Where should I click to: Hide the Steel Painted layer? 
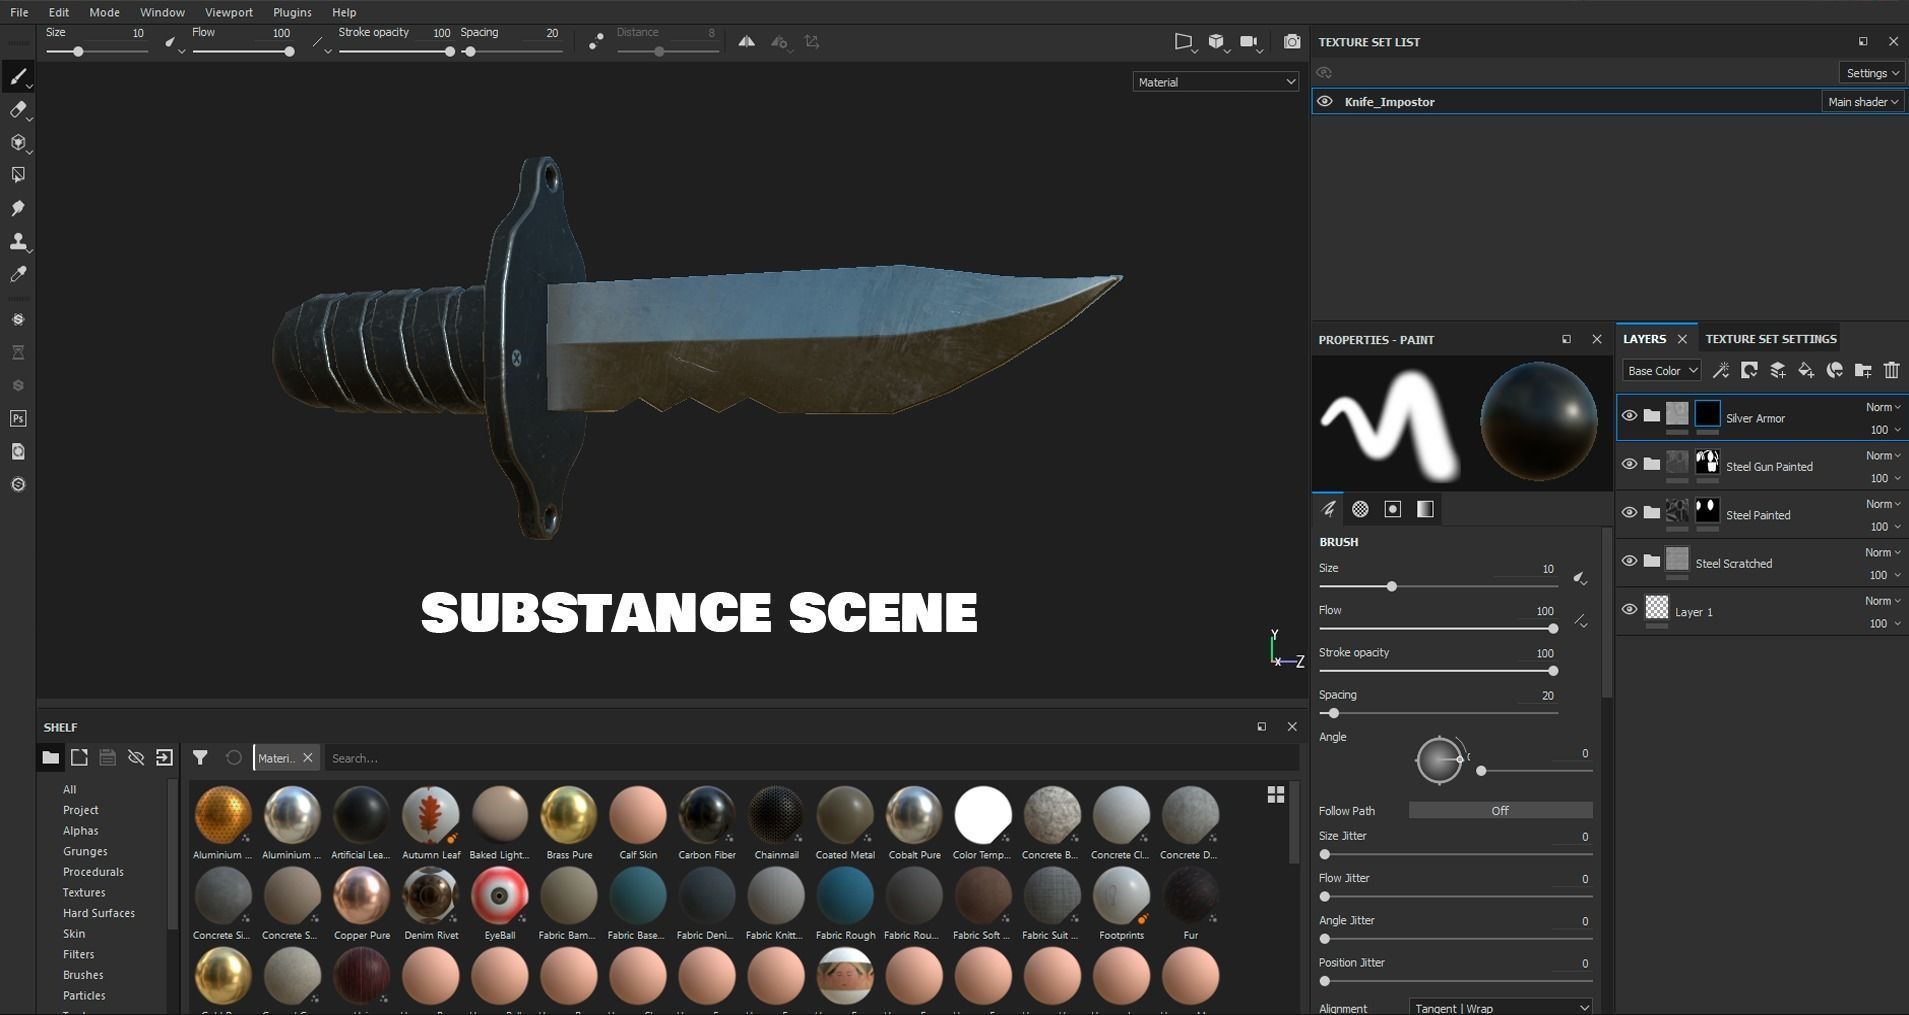1629,513
